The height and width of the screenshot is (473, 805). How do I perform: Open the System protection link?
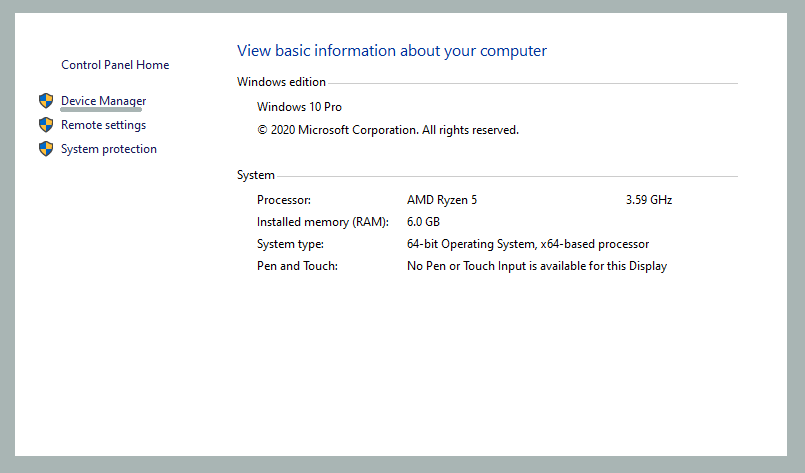point(109,149)
